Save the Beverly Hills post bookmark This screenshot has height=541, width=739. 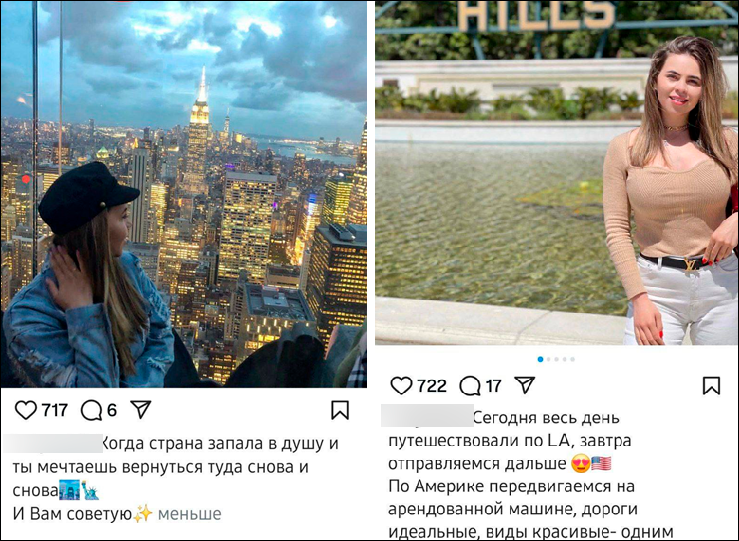point(711,385)
